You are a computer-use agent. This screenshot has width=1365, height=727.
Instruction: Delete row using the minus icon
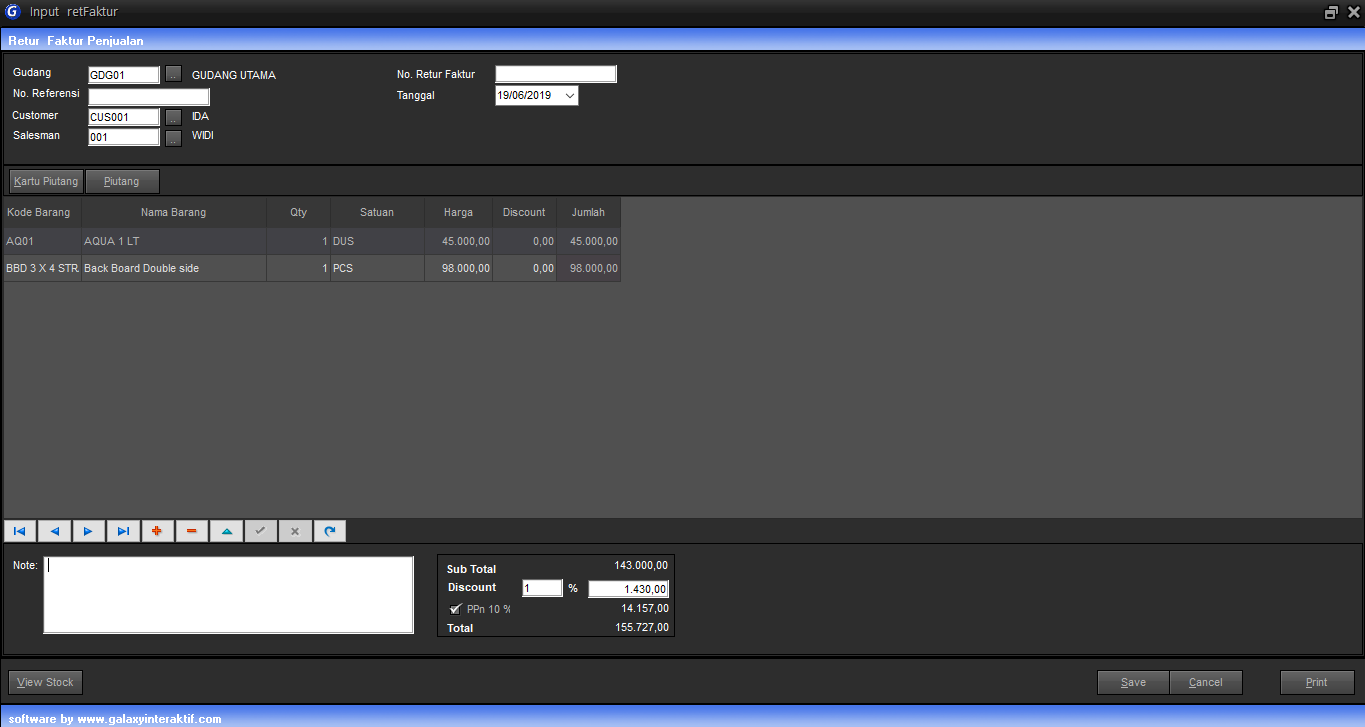point(192,531)
